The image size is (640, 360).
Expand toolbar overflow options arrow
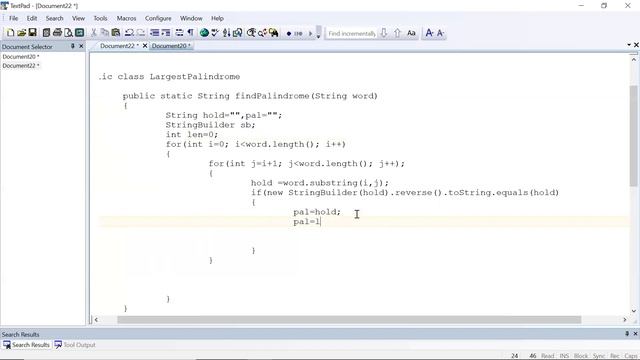click(319, 33)
